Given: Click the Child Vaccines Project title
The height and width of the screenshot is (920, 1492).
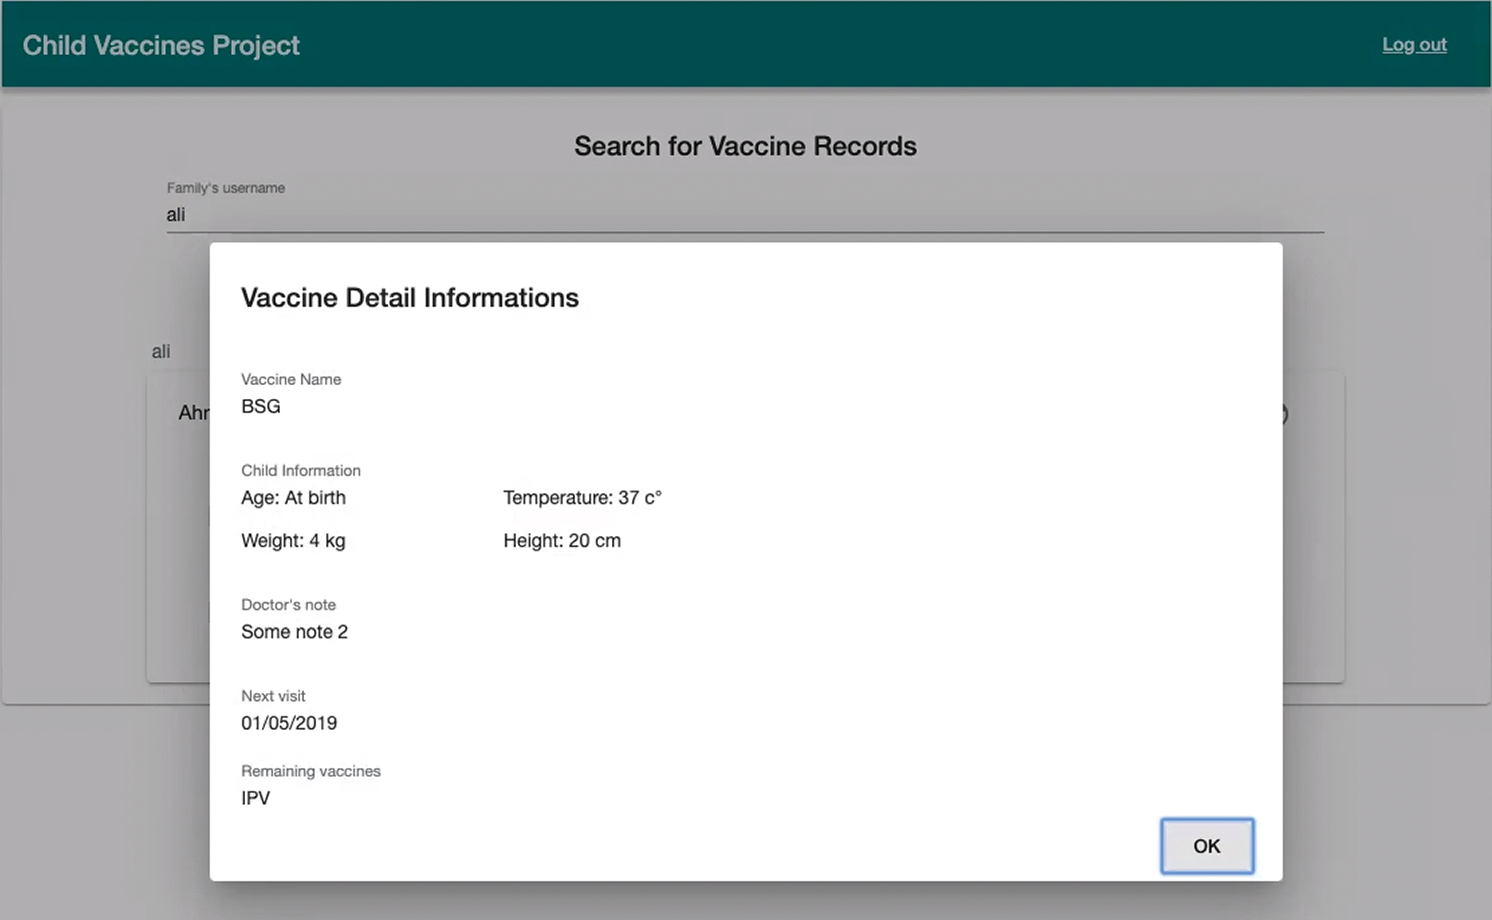Looking at the screenshot, I should [161, 46].
